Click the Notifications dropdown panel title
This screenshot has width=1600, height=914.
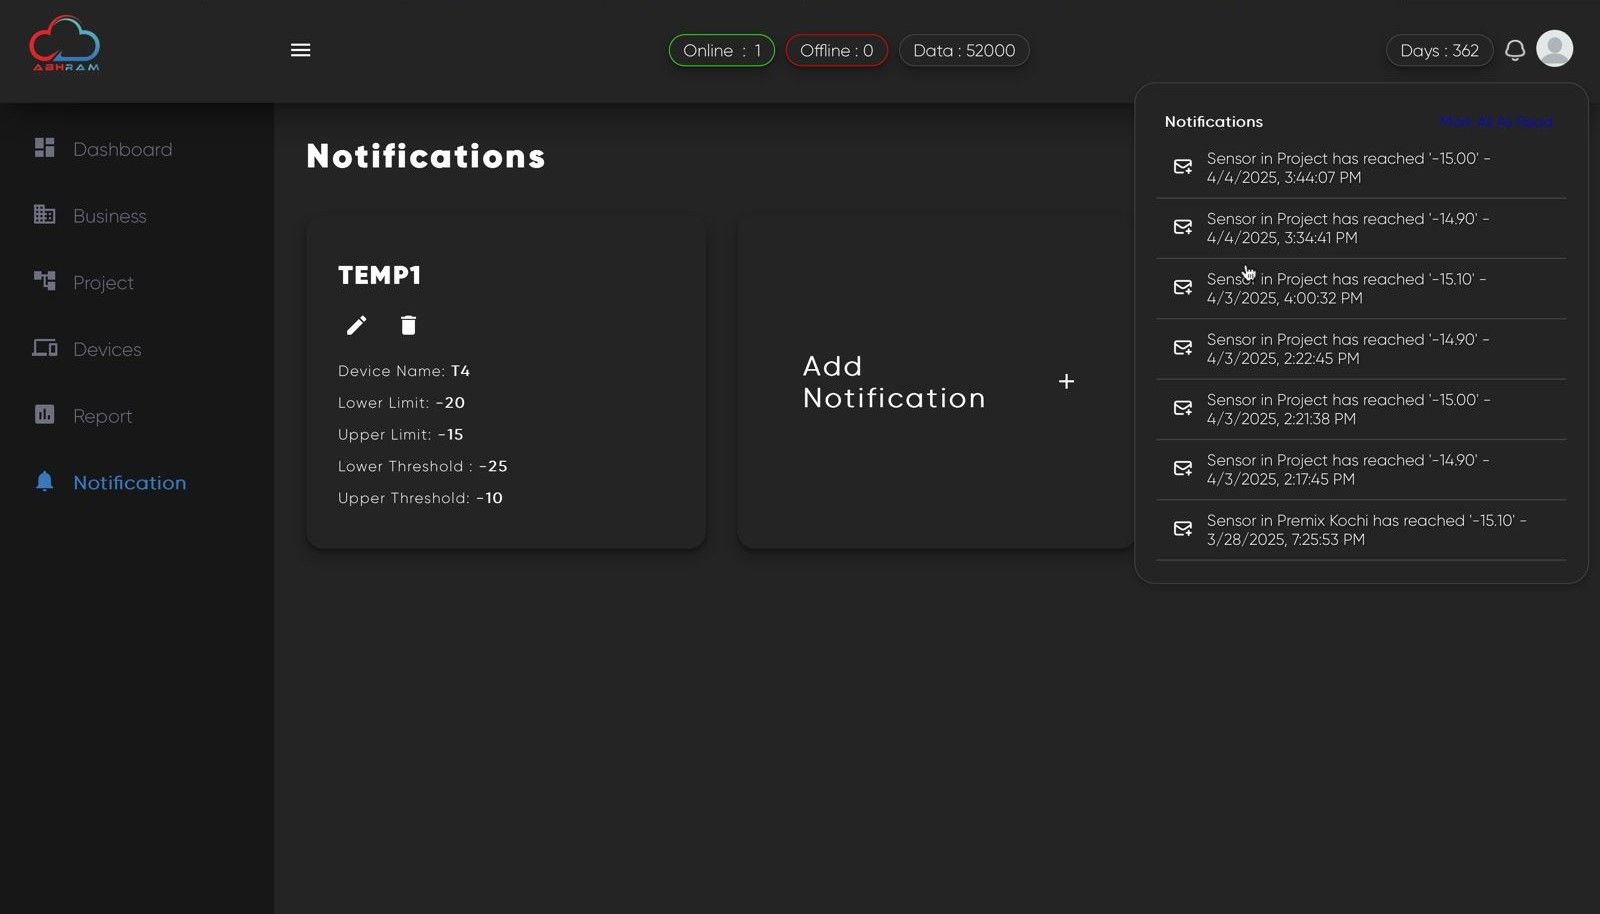pos(1213,121)
